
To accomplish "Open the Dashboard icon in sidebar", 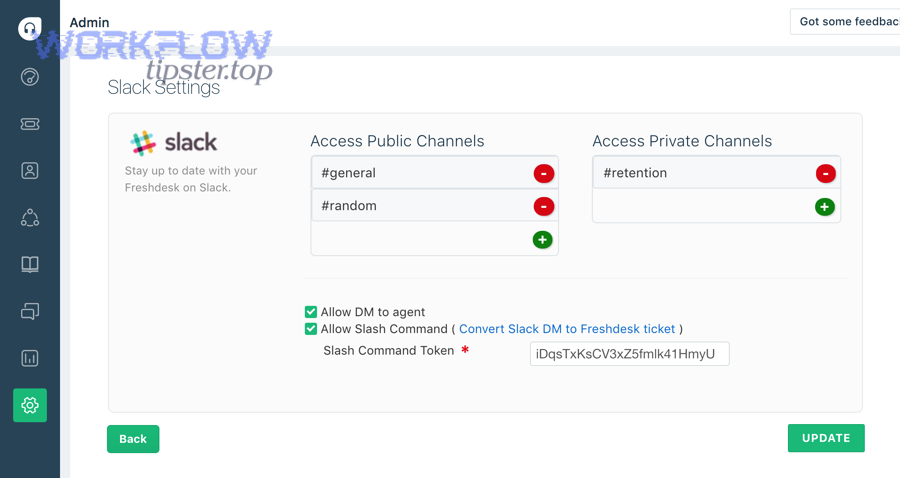I will tap(30, 77).
